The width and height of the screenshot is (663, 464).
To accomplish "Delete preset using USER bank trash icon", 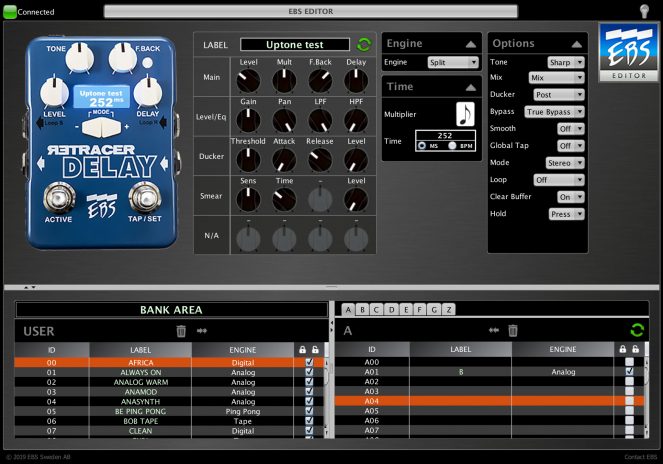I will (181, 331).
